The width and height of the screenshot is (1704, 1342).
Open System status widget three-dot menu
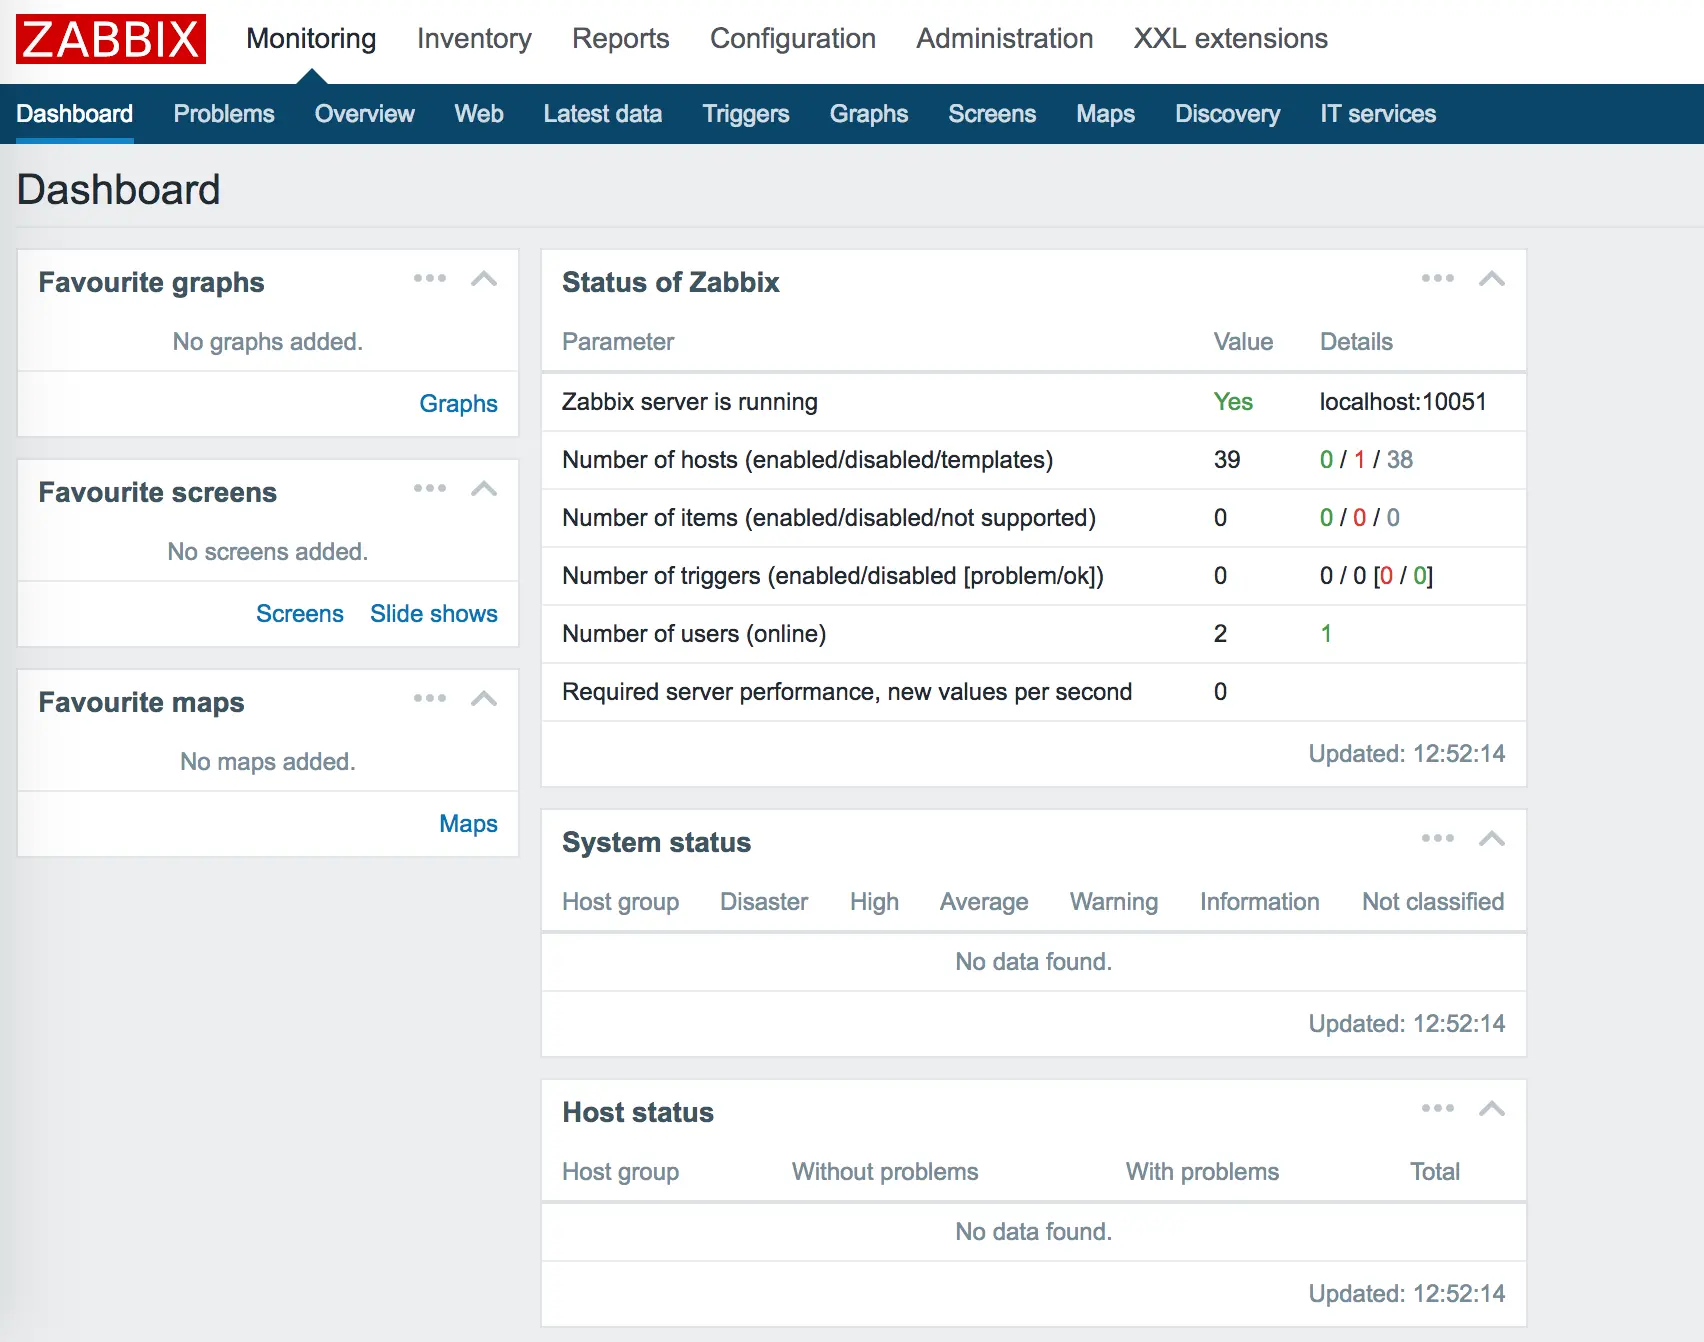tap(1438, 838)
